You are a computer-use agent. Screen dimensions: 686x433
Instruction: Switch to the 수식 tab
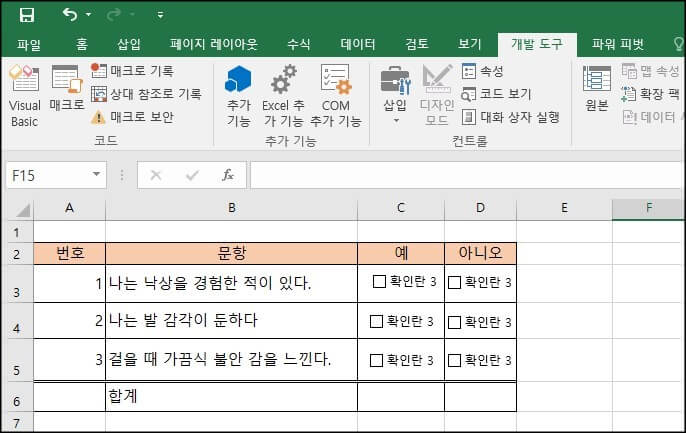pyautogui.click(x=298, y=44)
